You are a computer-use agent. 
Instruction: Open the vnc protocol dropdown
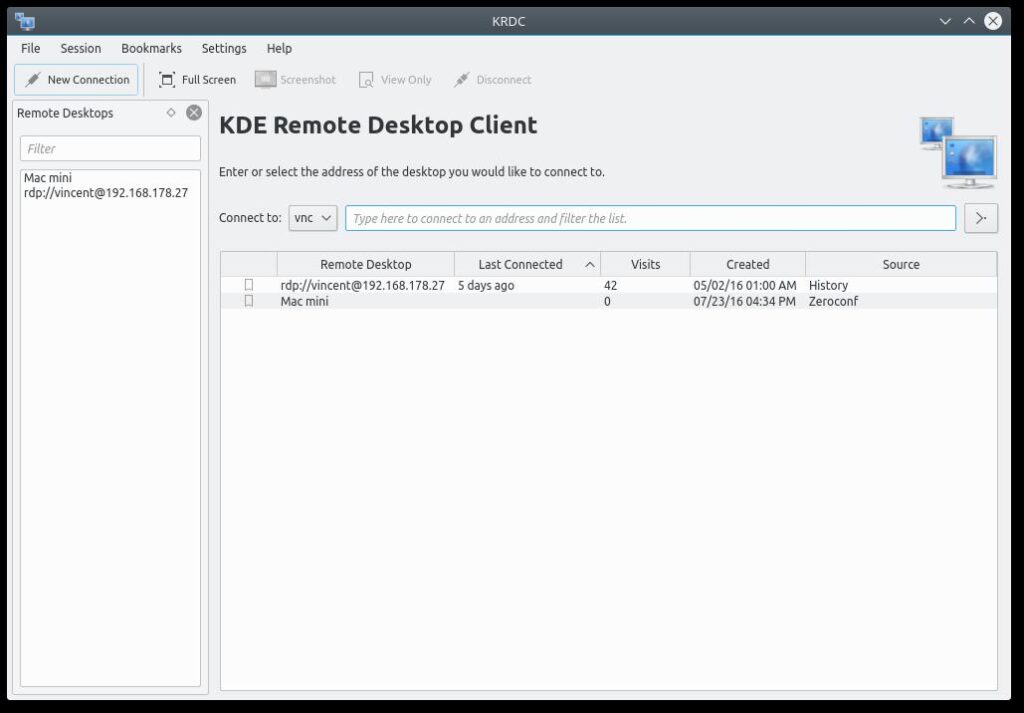[x=313, y=218]
